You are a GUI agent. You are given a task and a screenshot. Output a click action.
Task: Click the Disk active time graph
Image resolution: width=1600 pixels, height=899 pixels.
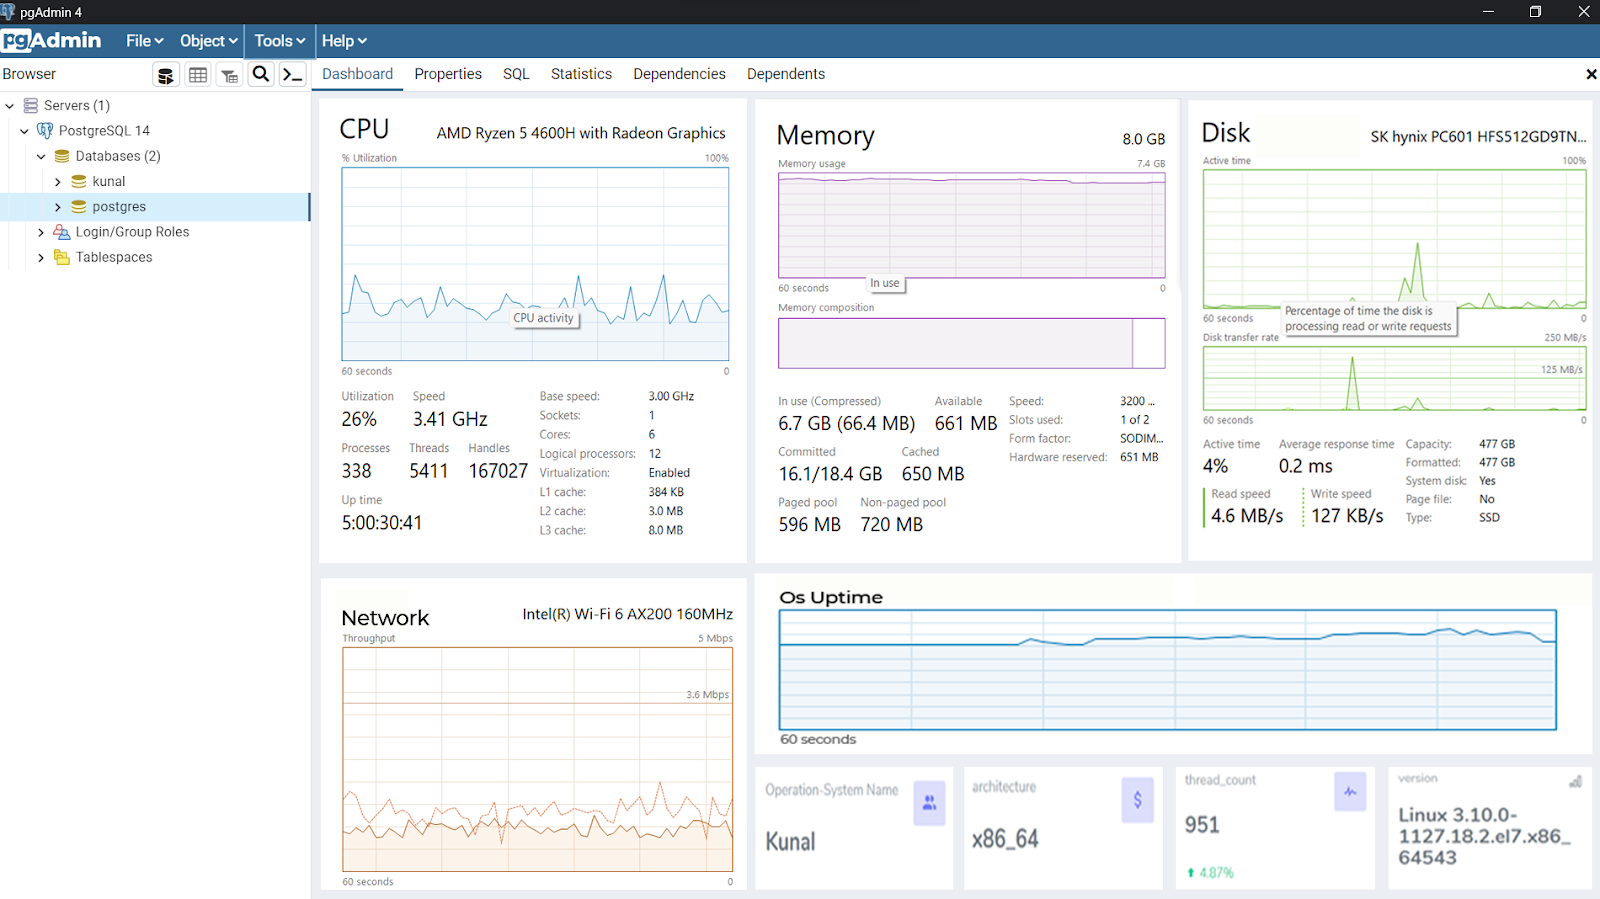pos(1394,239)
